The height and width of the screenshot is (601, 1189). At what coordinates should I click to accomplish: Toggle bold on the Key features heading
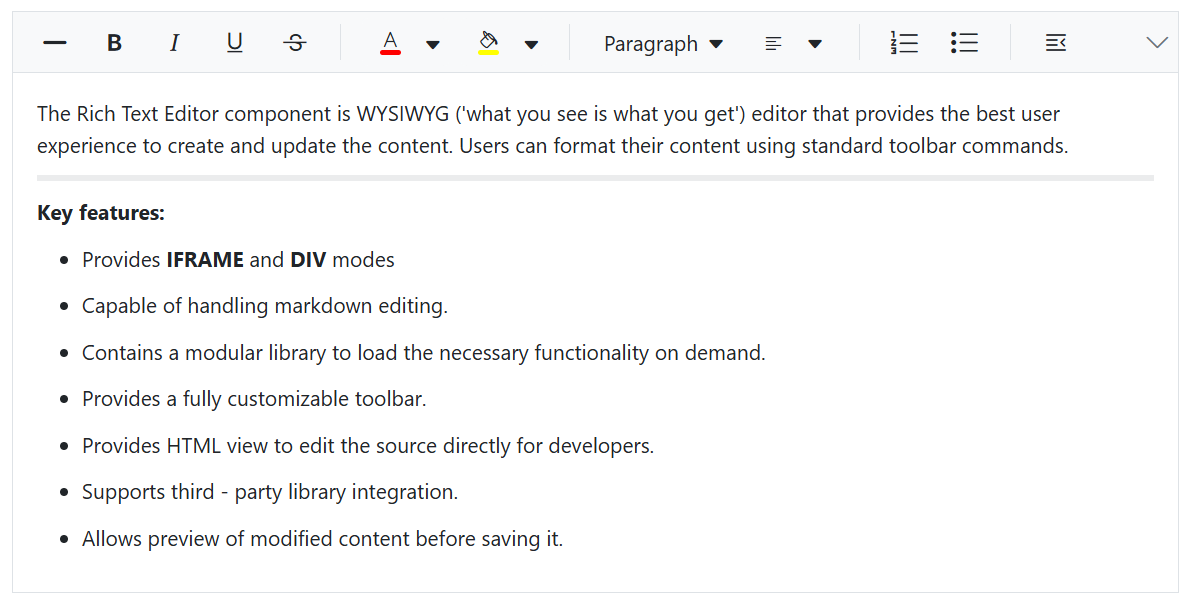point(114,42)
